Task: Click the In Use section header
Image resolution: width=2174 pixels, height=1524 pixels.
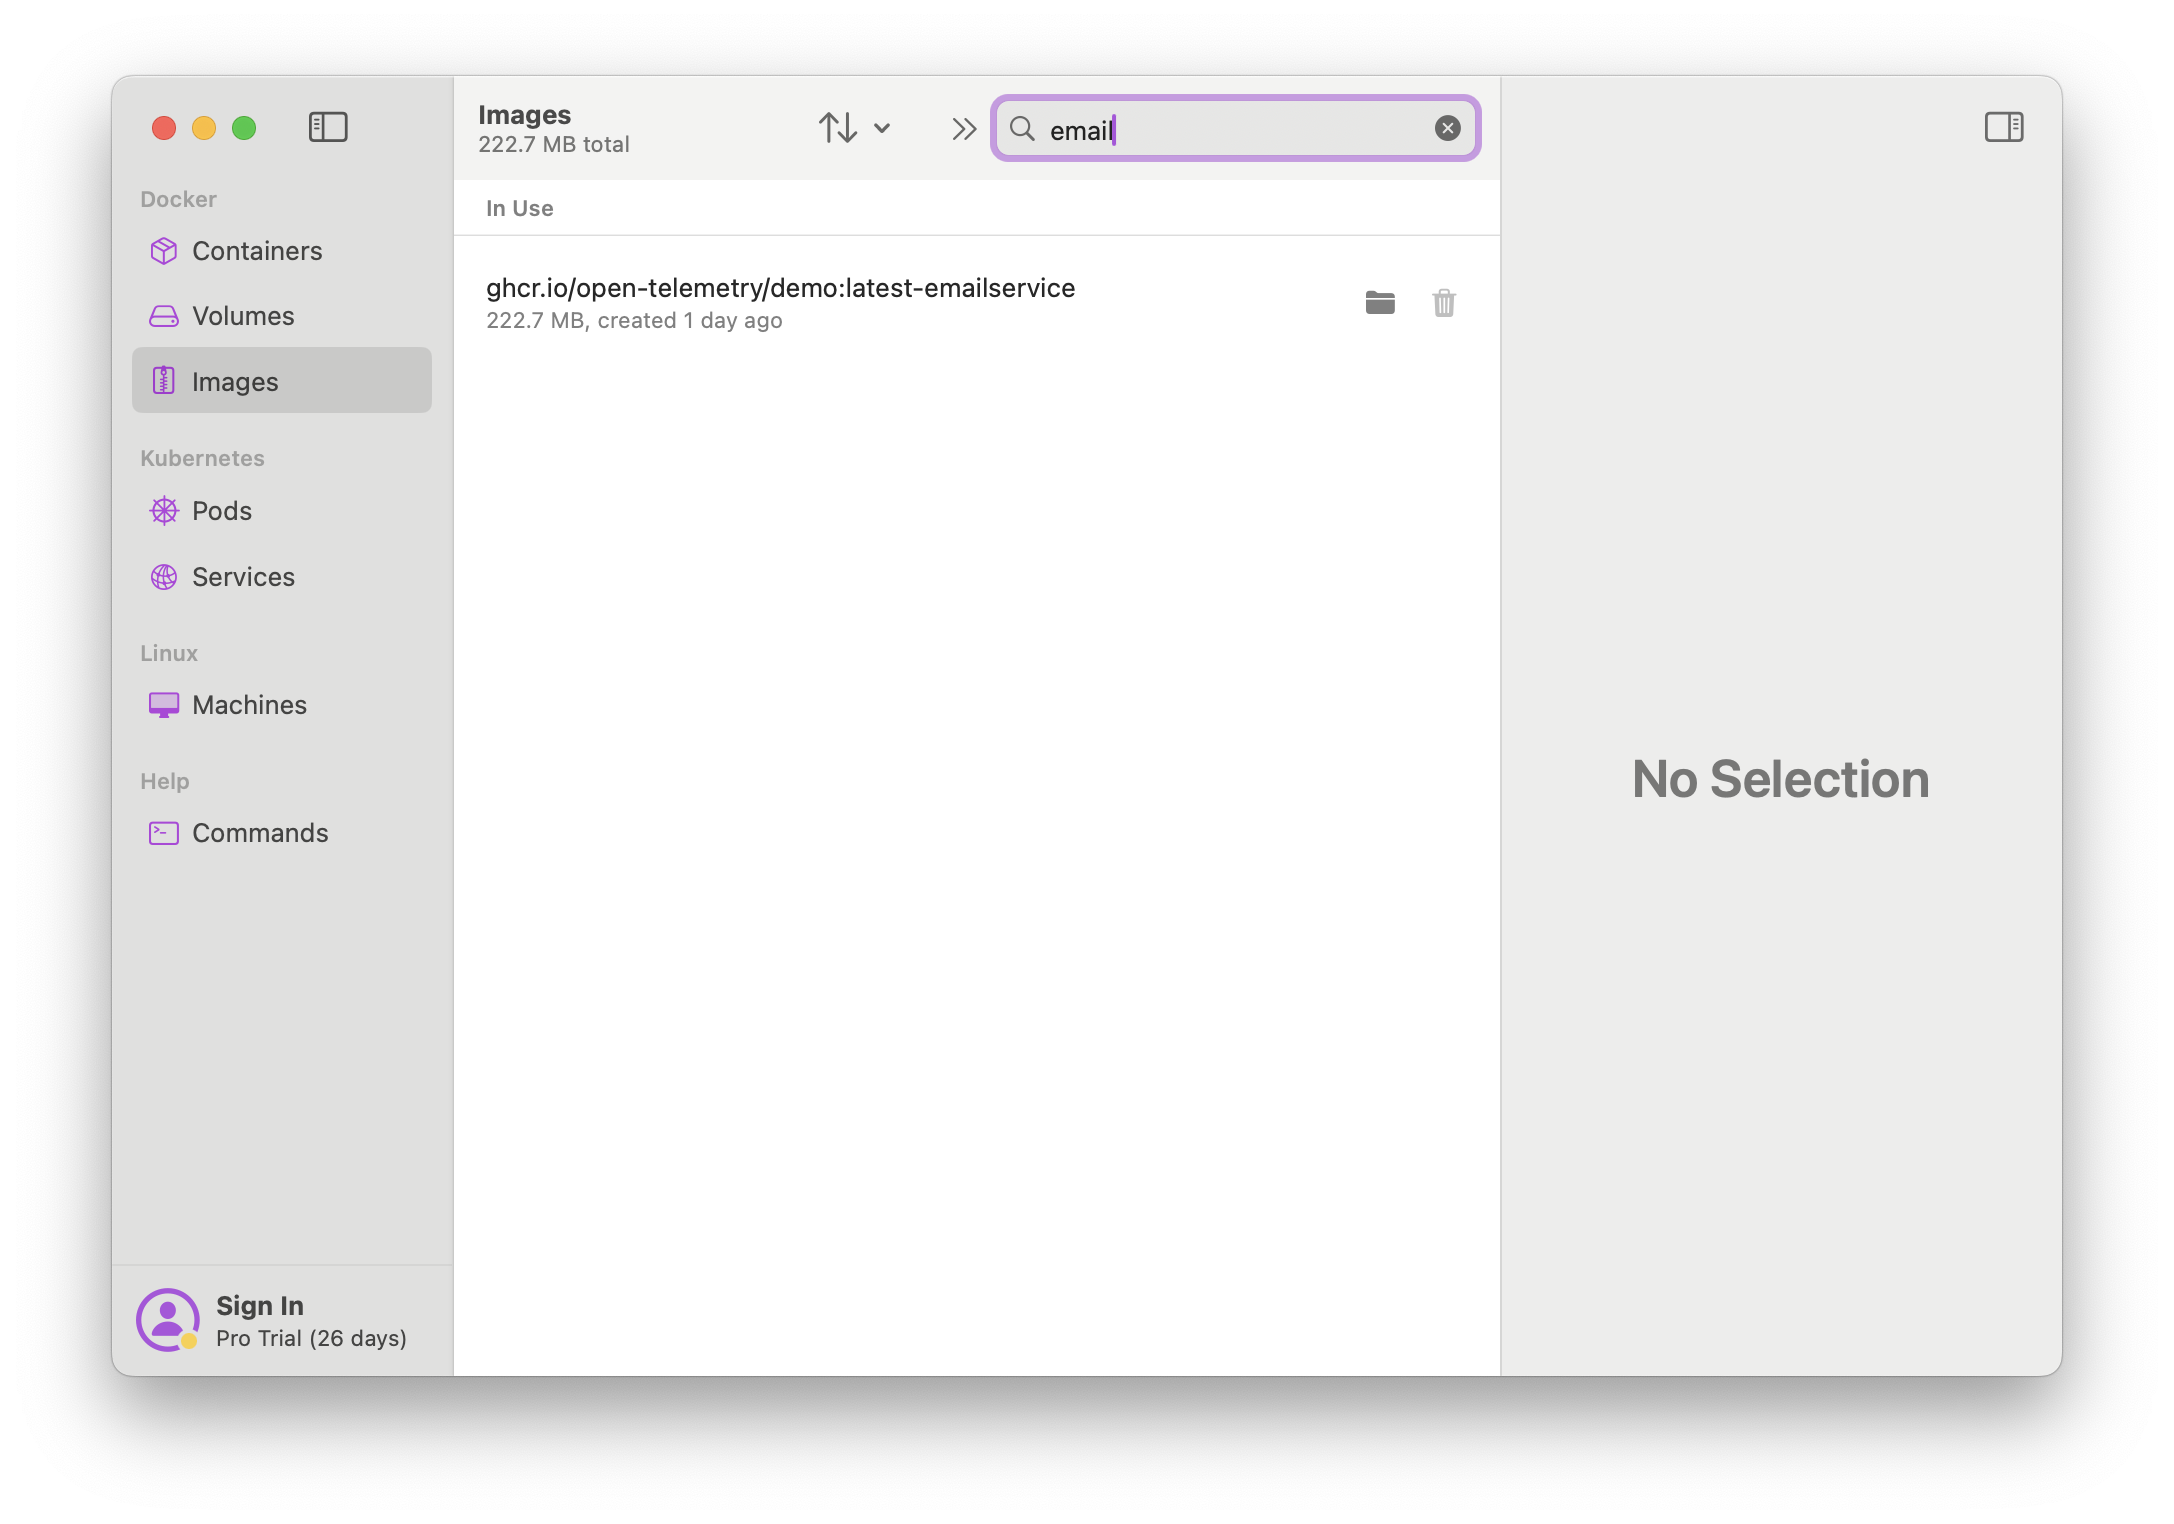Action: click(519, 208)
